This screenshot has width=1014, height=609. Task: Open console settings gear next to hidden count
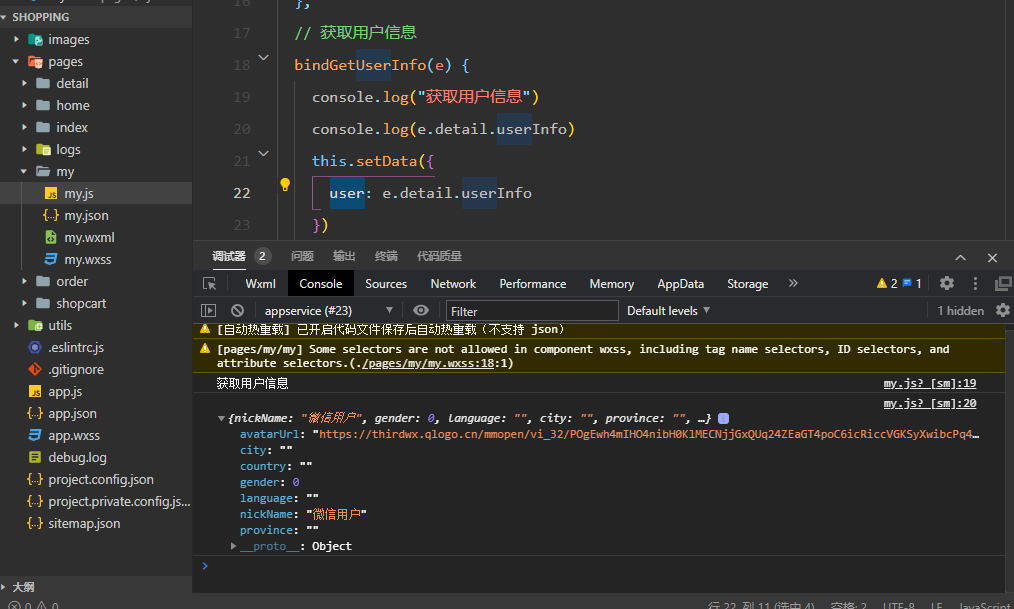1003,310
